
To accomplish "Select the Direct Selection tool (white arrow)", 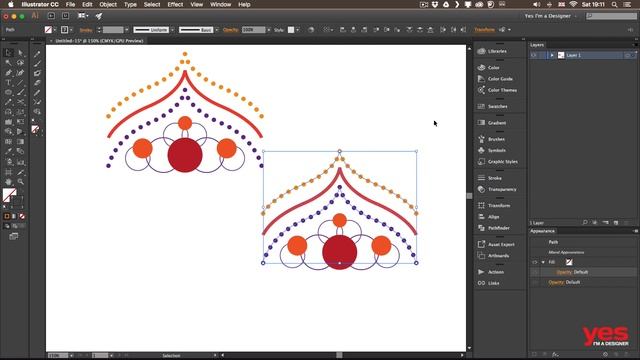I will coord(20,53).
